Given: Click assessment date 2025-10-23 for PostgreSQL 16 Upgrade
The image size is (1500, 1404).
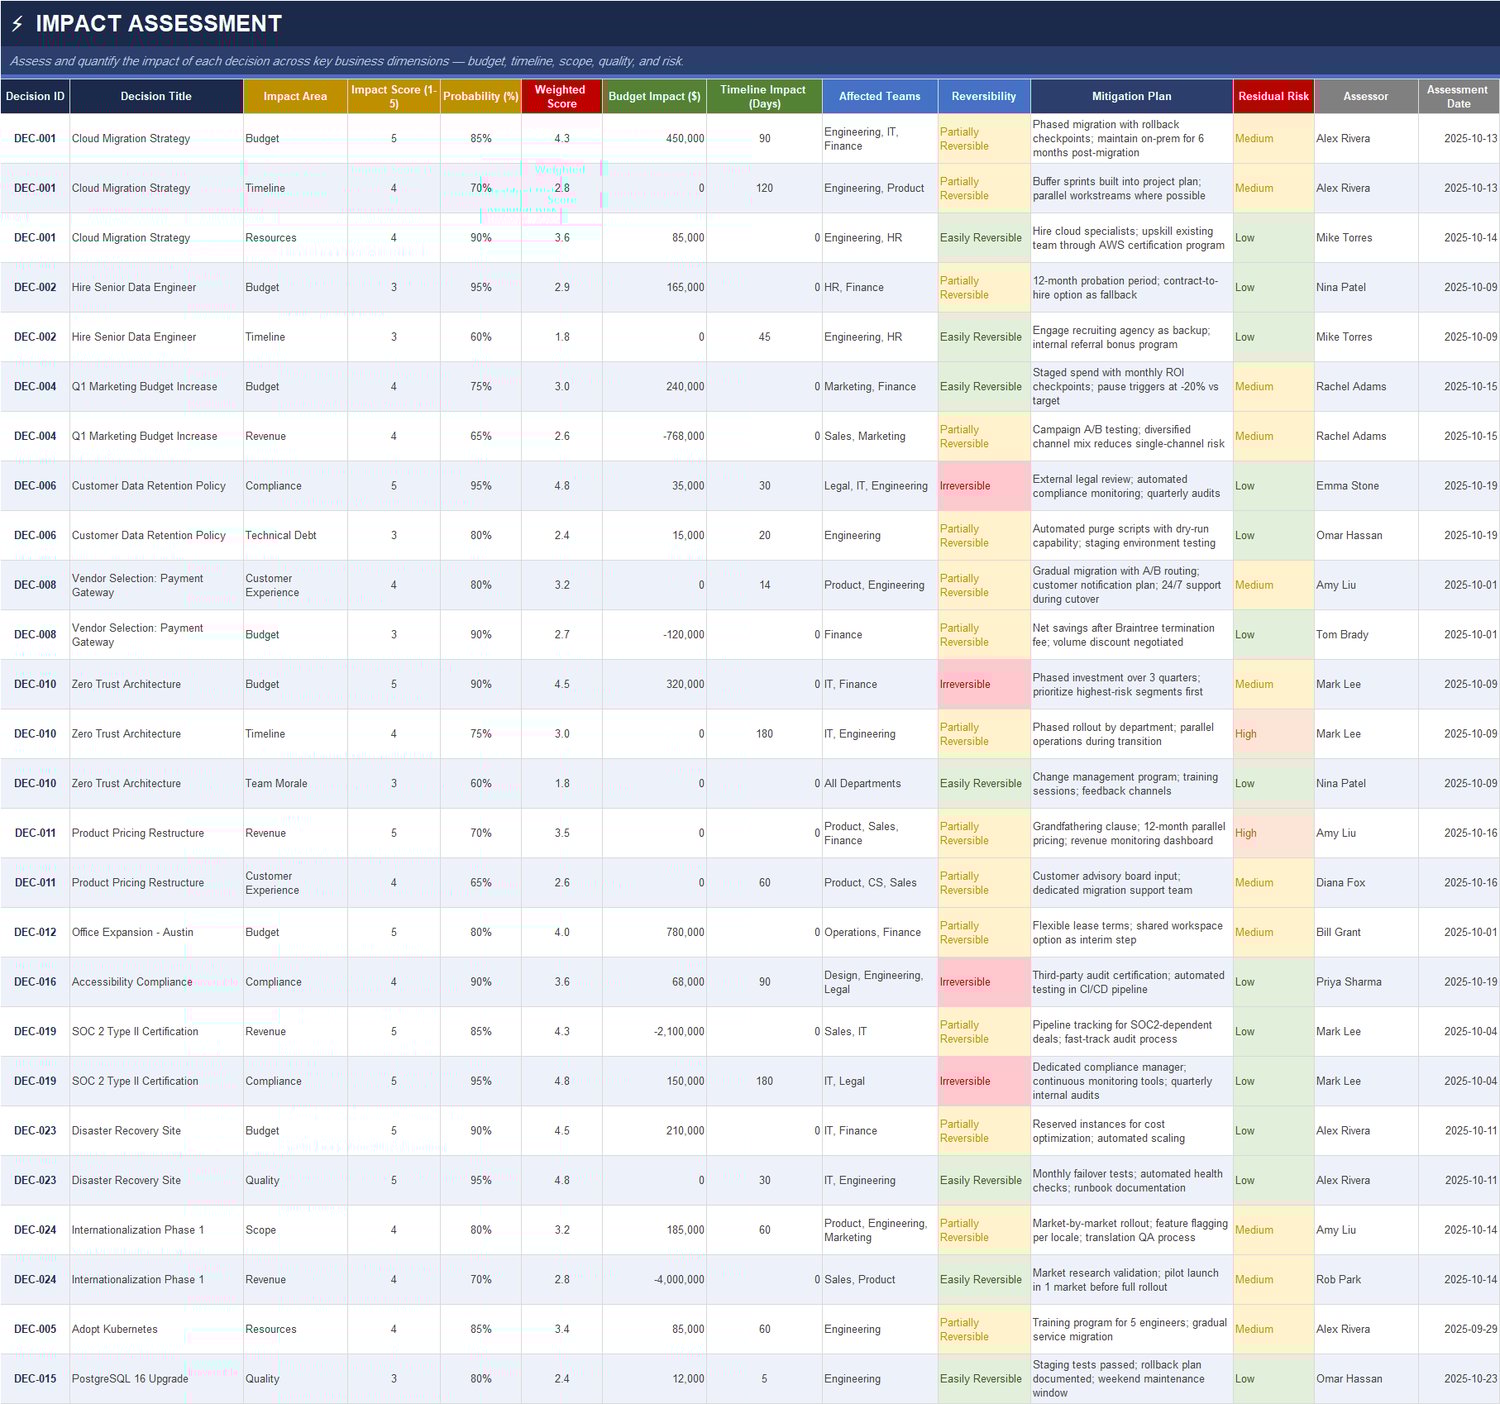Looking at the screenshot, I should point(1457,1378).
